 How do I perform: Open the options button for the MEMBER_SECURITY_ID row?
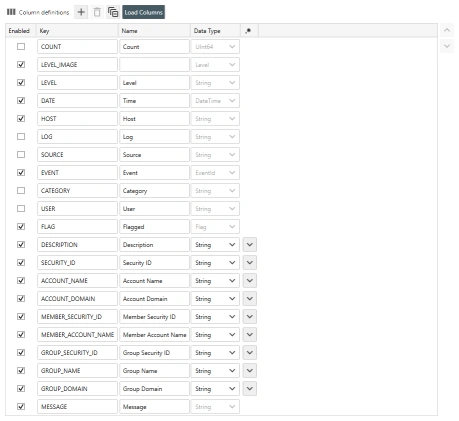point(250,317)
